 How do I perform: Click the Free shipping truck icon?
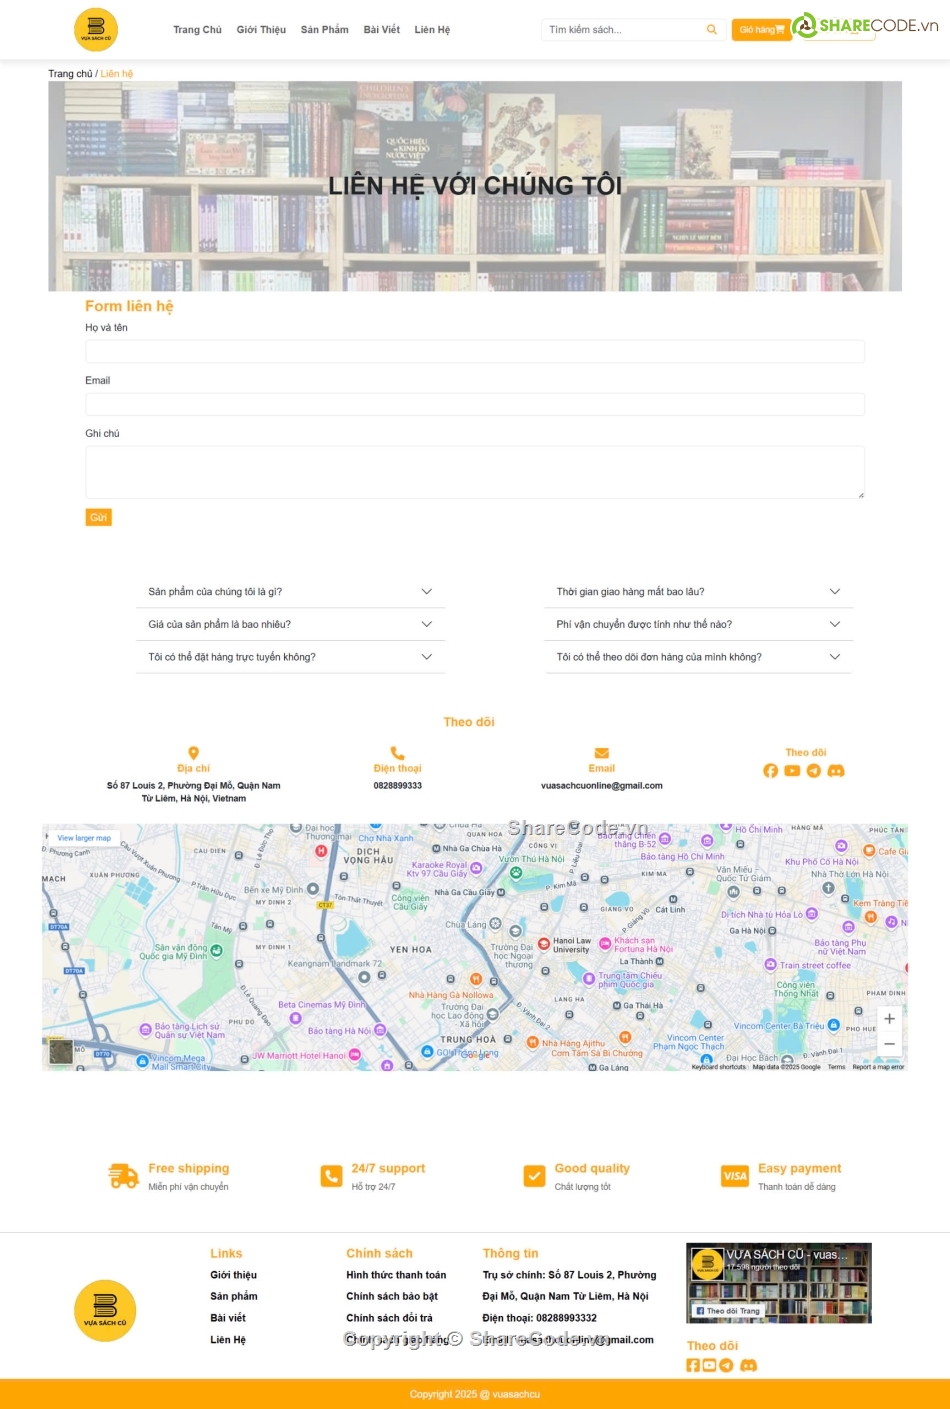pyautogui.click(x=123, y=1176)
